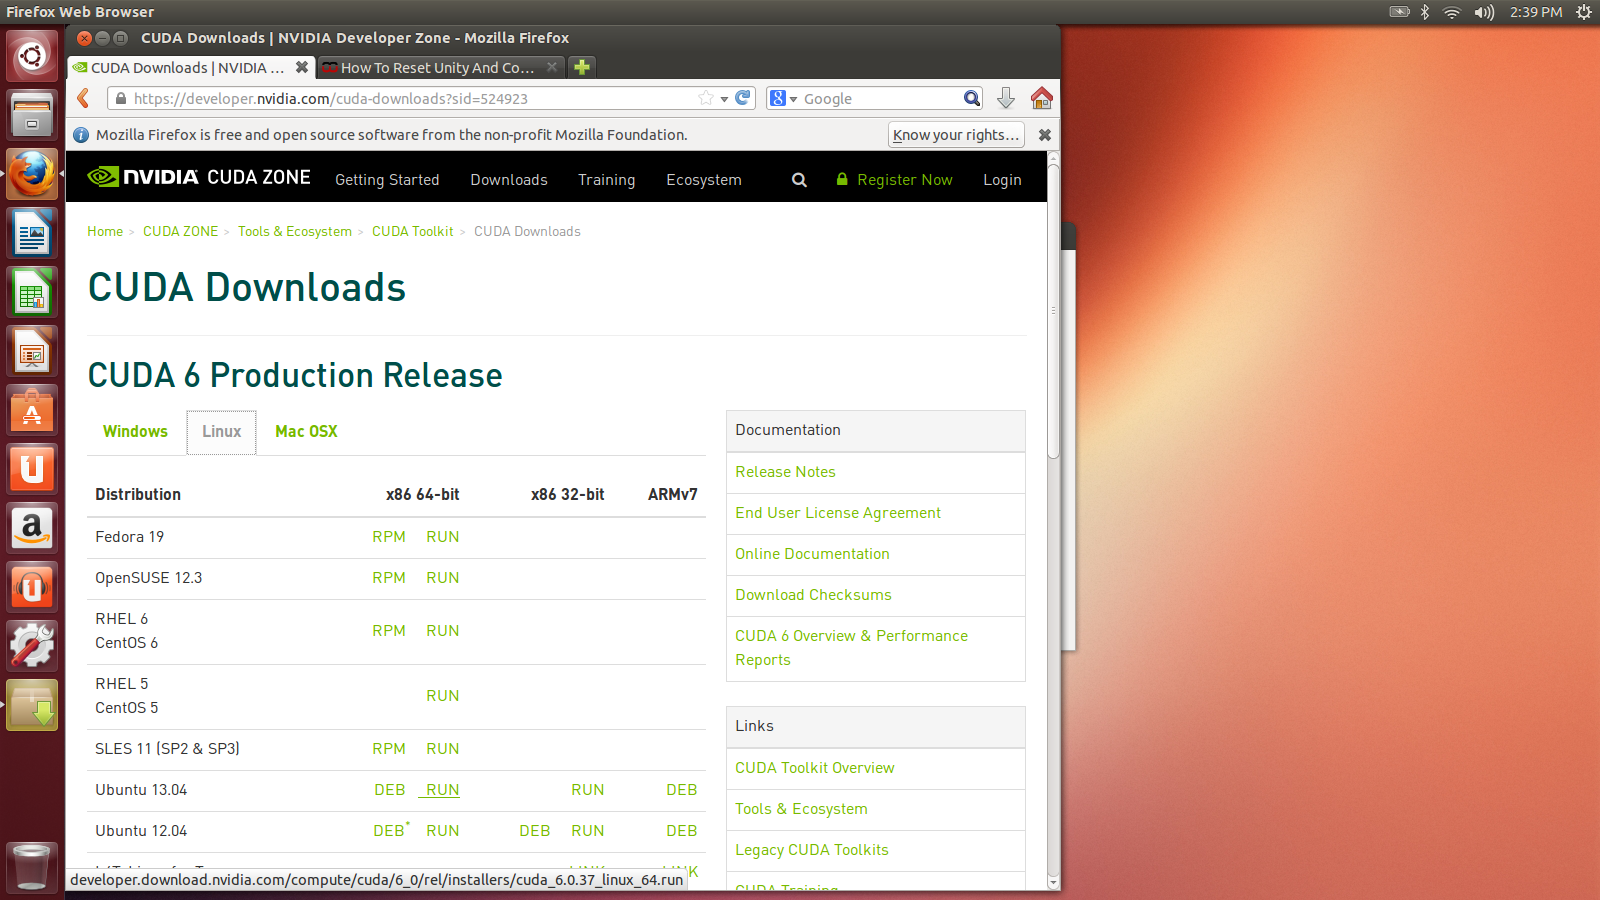Launch LibreOffice Impress from dock
The image size is (1600, 900).
[32, 352]
